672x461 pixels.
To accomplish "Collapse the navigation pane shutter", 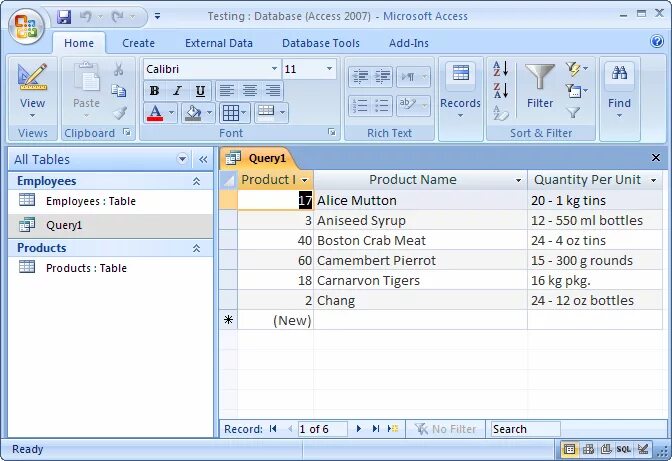I will coord(203,159).
